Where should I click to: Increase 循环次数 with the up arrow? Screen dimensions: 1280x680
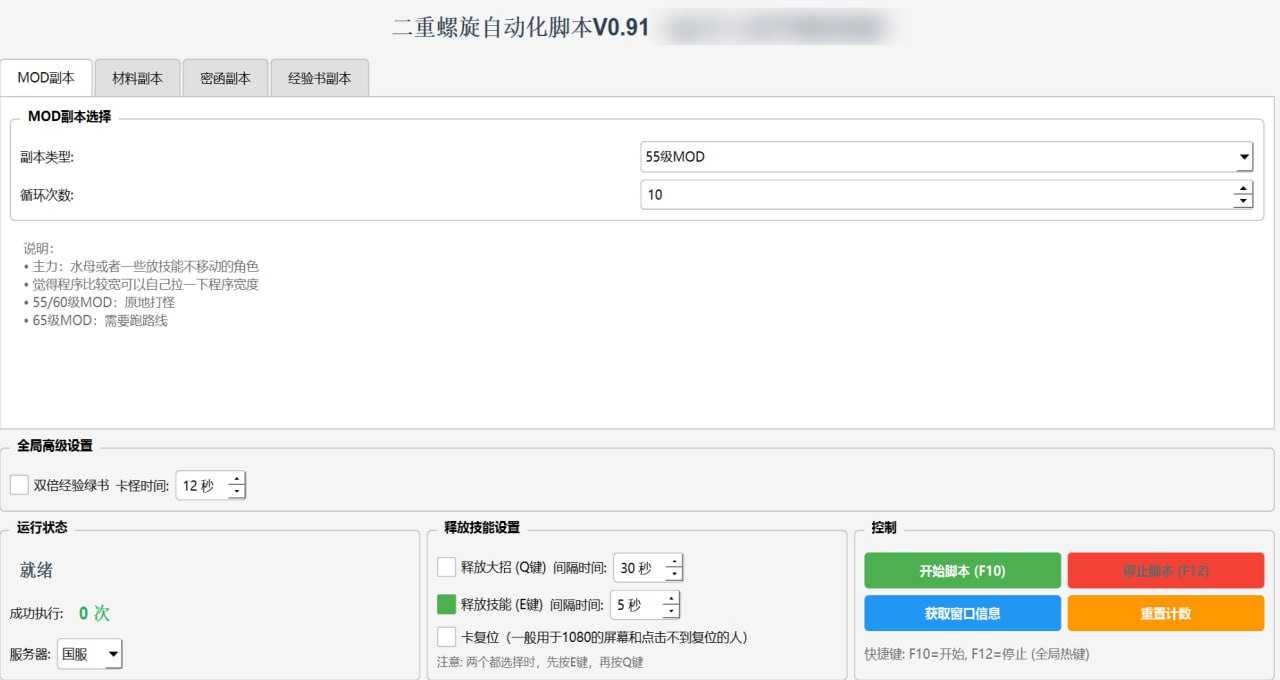pos(1243,188)
